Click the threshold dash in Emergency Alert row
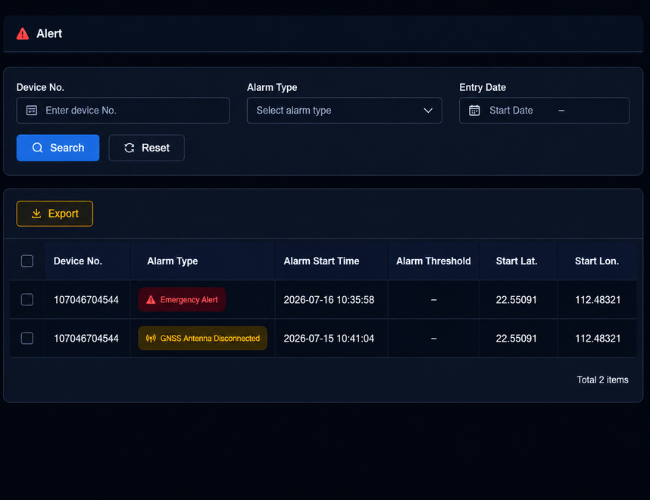This screenshot has height=500, width=650. 434,300
